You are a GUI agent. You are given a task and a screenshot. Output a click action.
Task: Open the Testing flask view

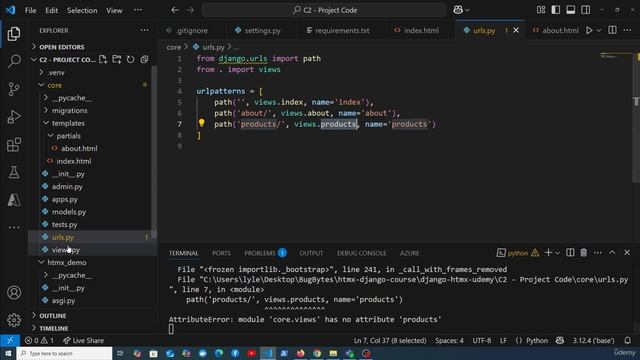pos(14,172)
